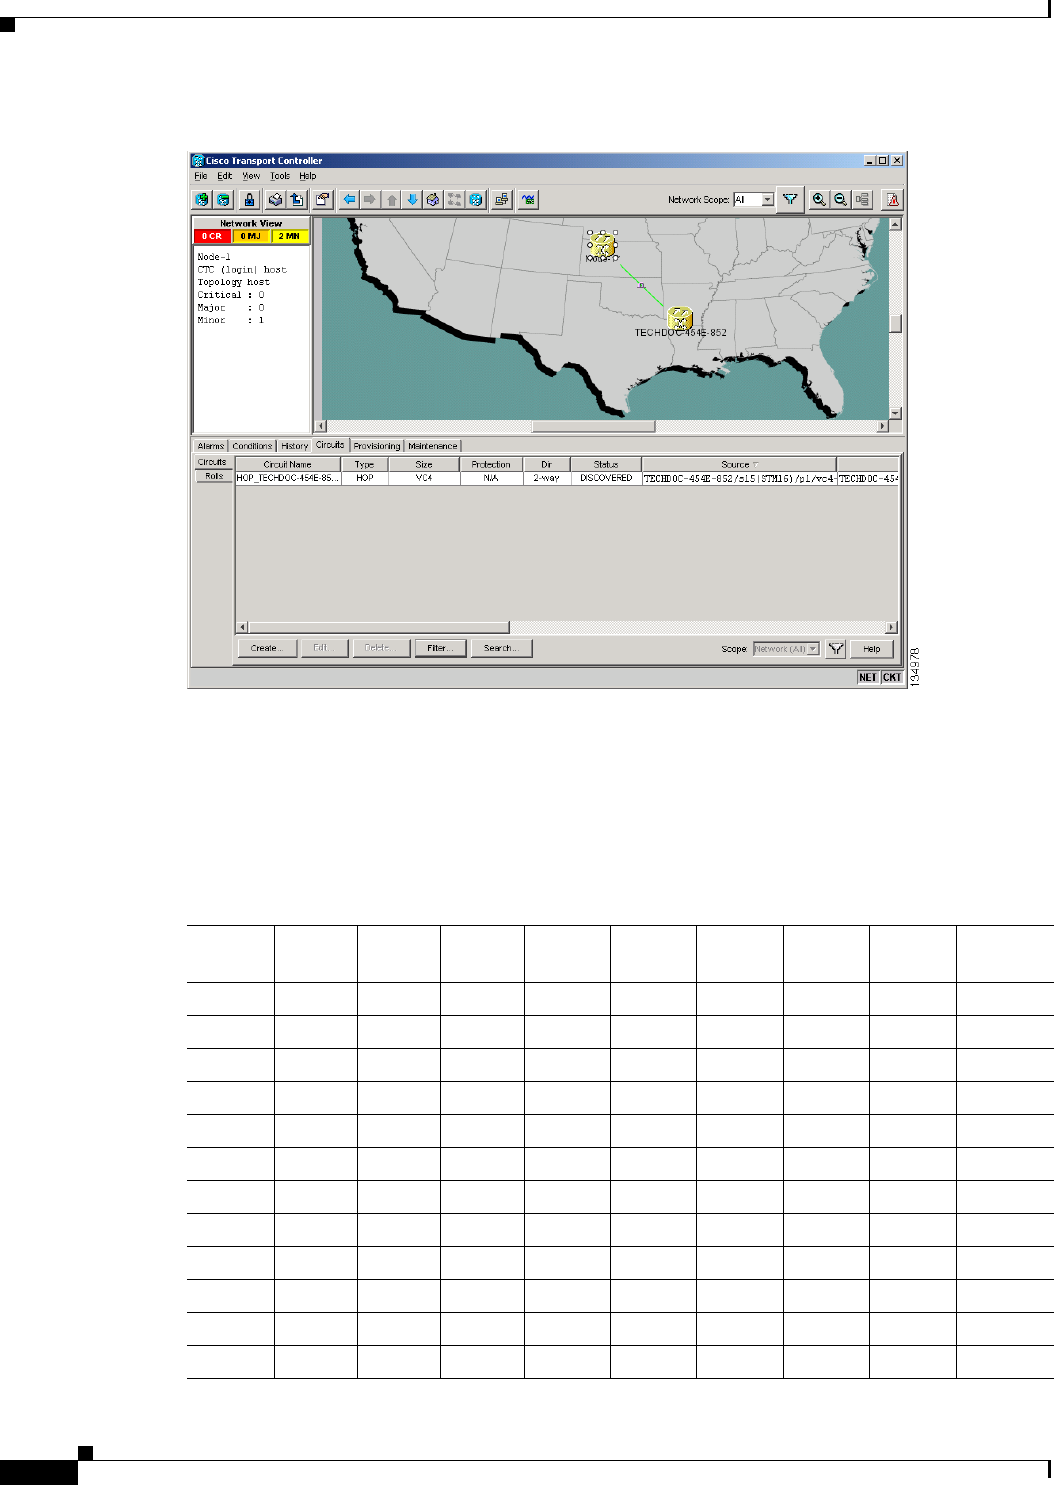This screenshot has width=1054, height=1485.
Task: Go forward with the right arrow icon
Action: coord(370,200)
